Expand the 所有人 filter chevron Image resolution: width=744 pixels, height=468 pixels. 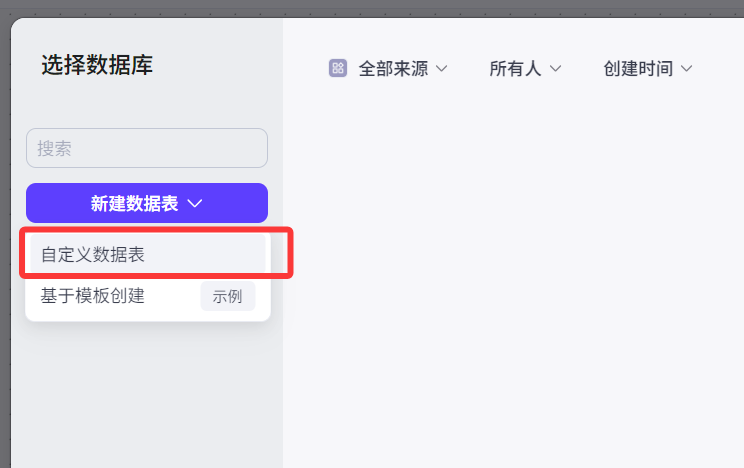pos(555,68)
